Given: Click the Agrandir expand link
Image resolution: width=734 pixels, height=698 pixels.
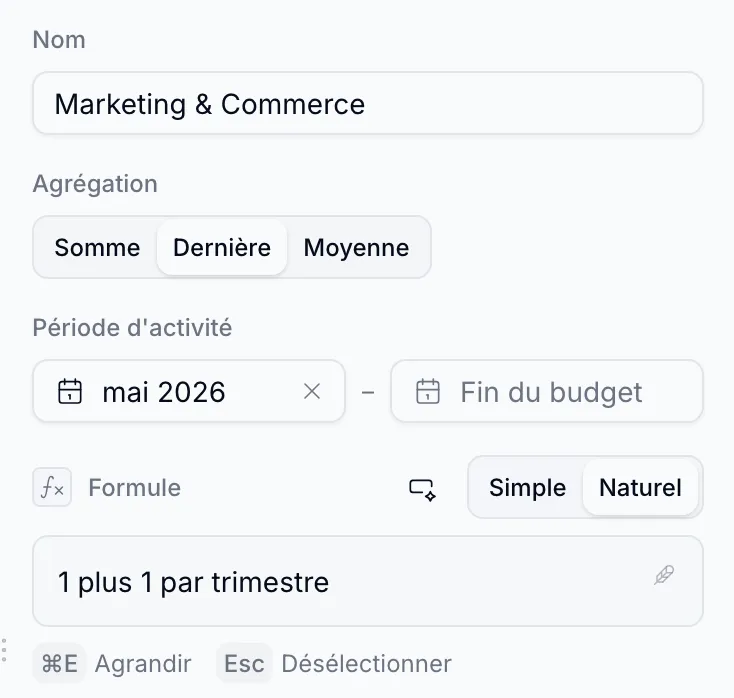Looking at the screenshot, I should click(143, 663).
